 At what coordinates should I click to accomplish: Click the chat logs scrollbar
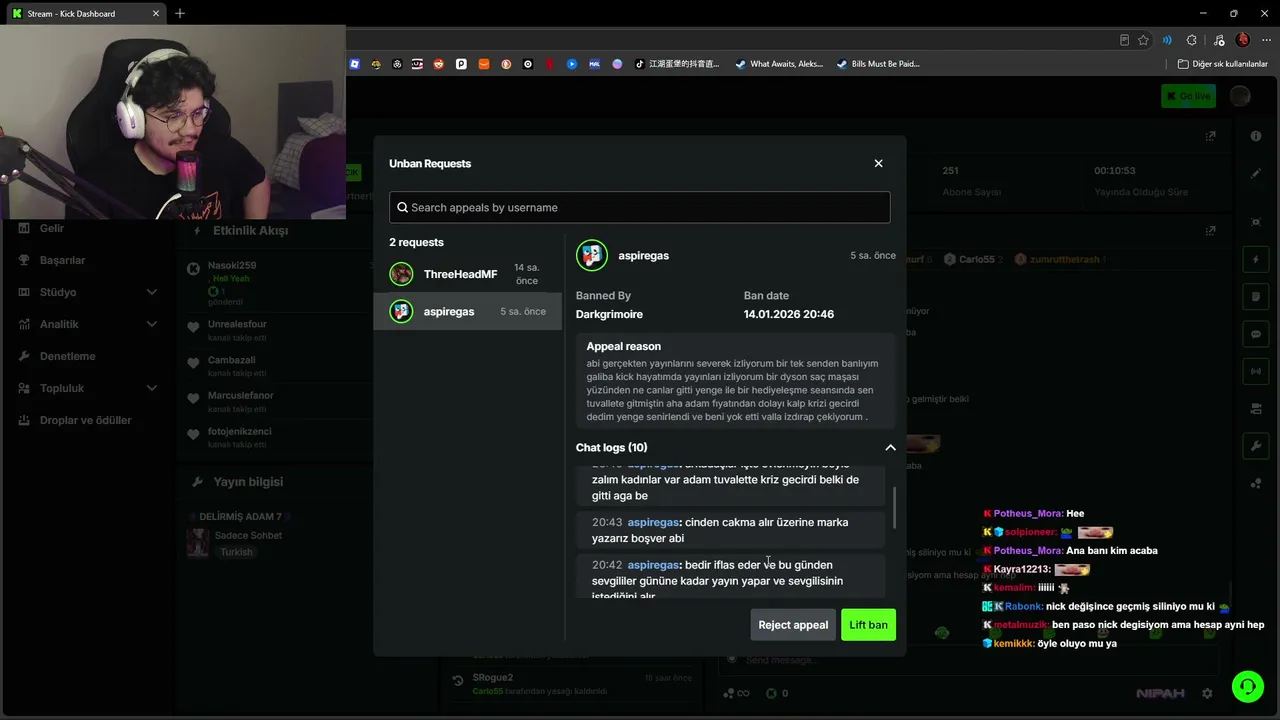point(894,508)
